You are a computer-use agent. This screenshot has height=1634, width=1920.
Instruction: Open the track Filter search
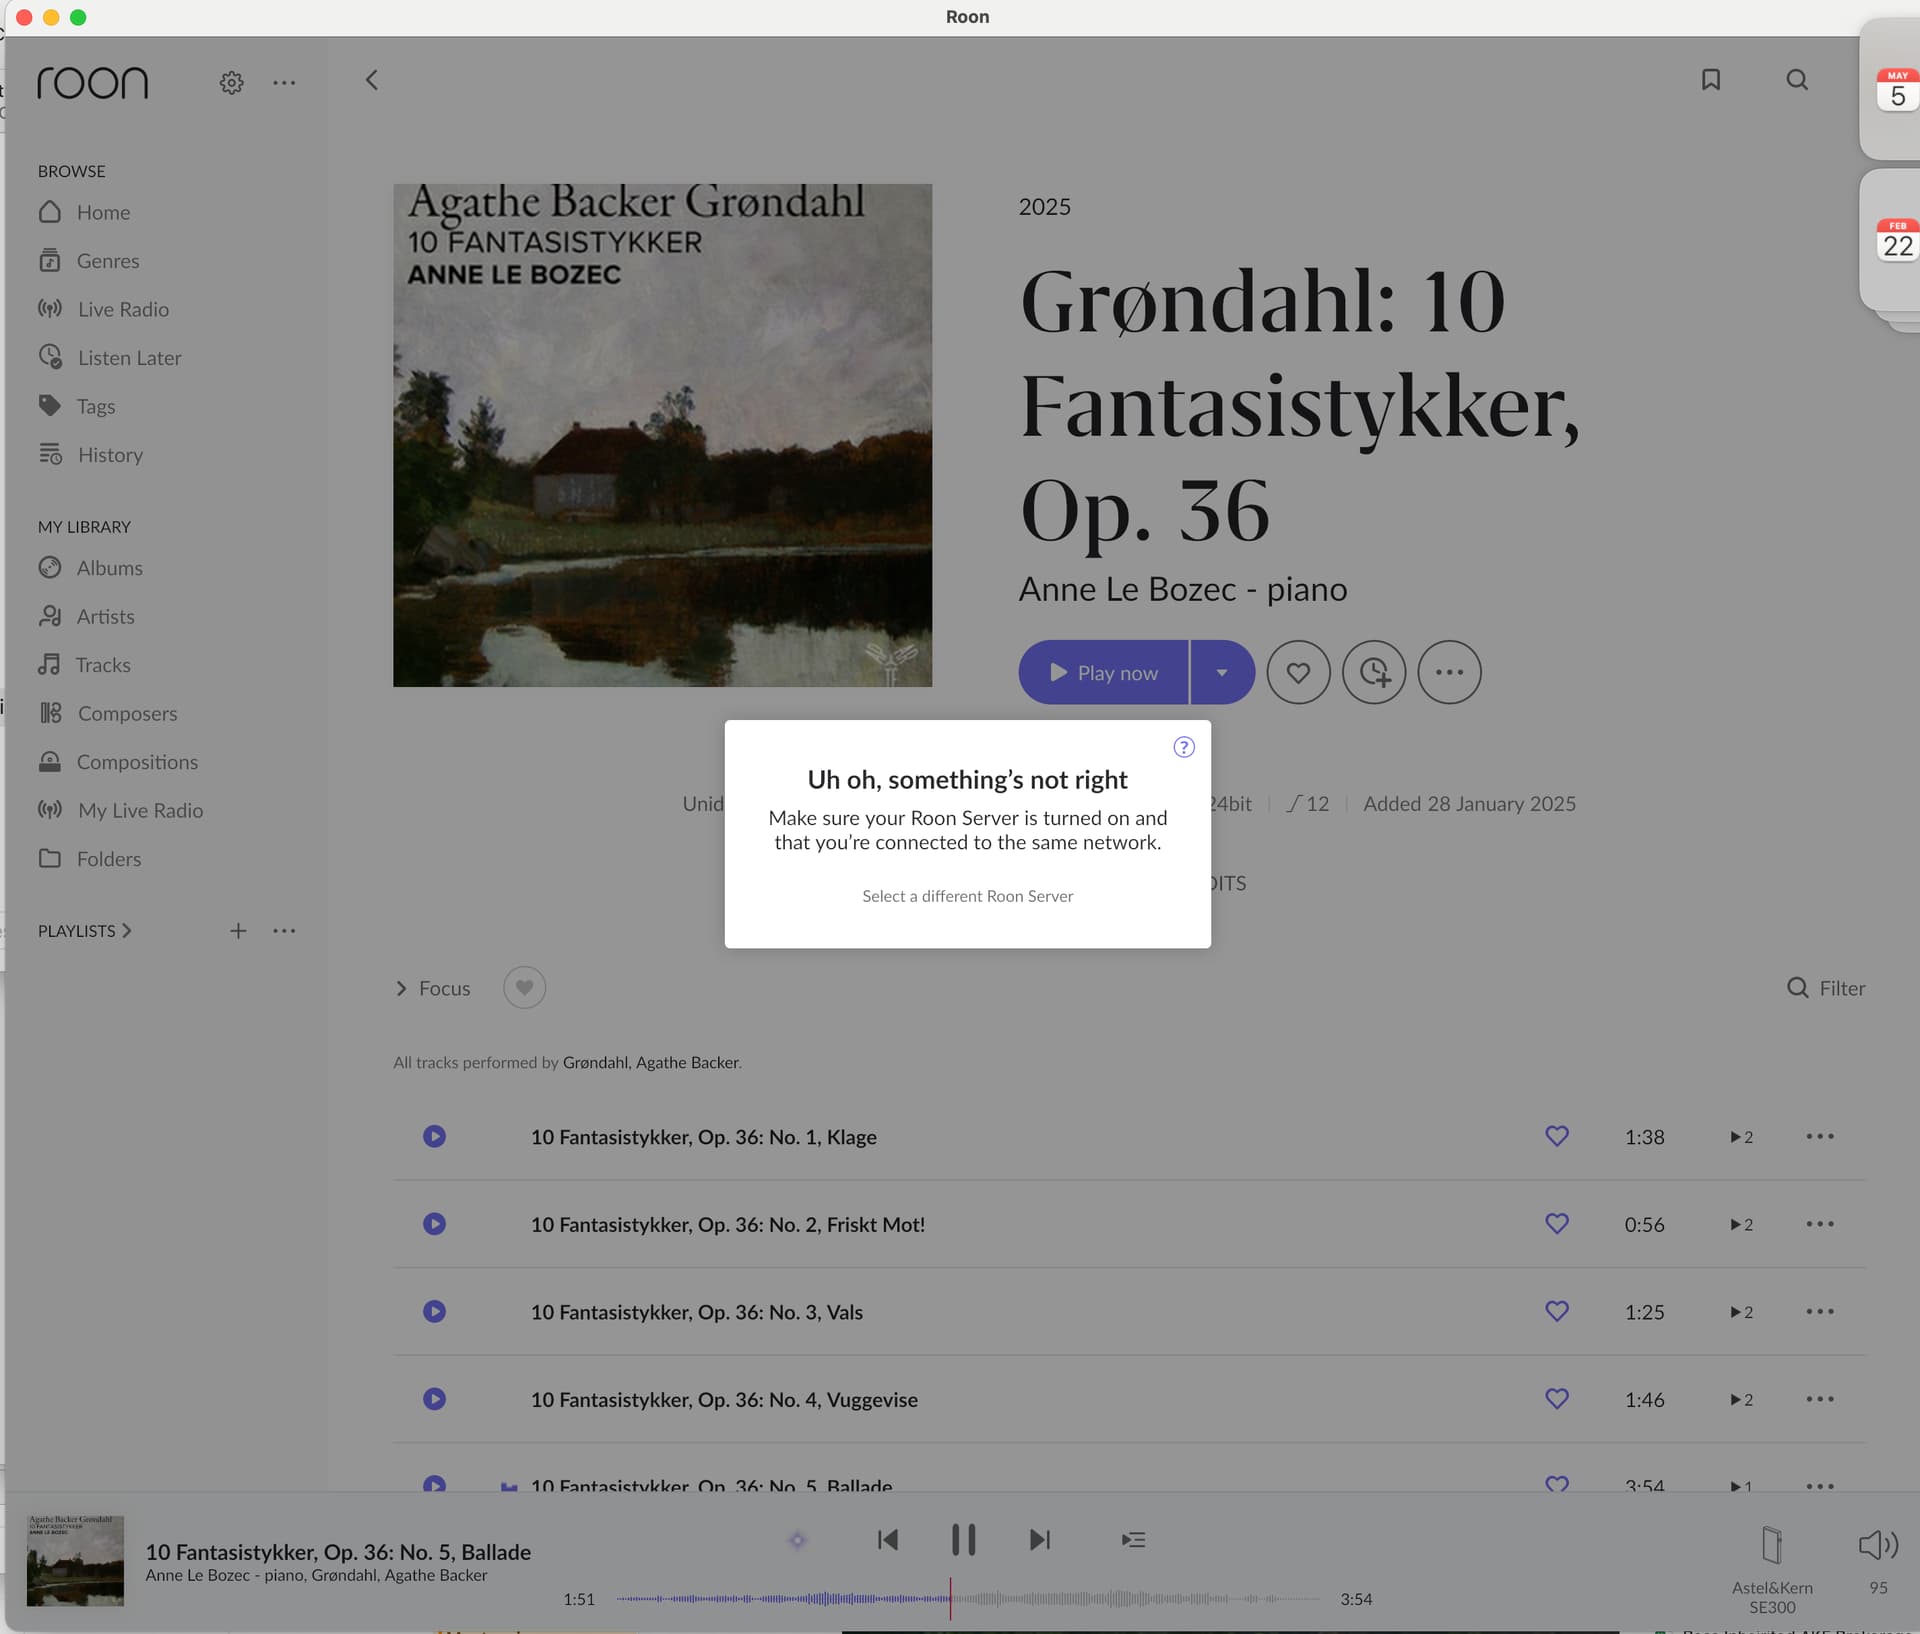1826,988
